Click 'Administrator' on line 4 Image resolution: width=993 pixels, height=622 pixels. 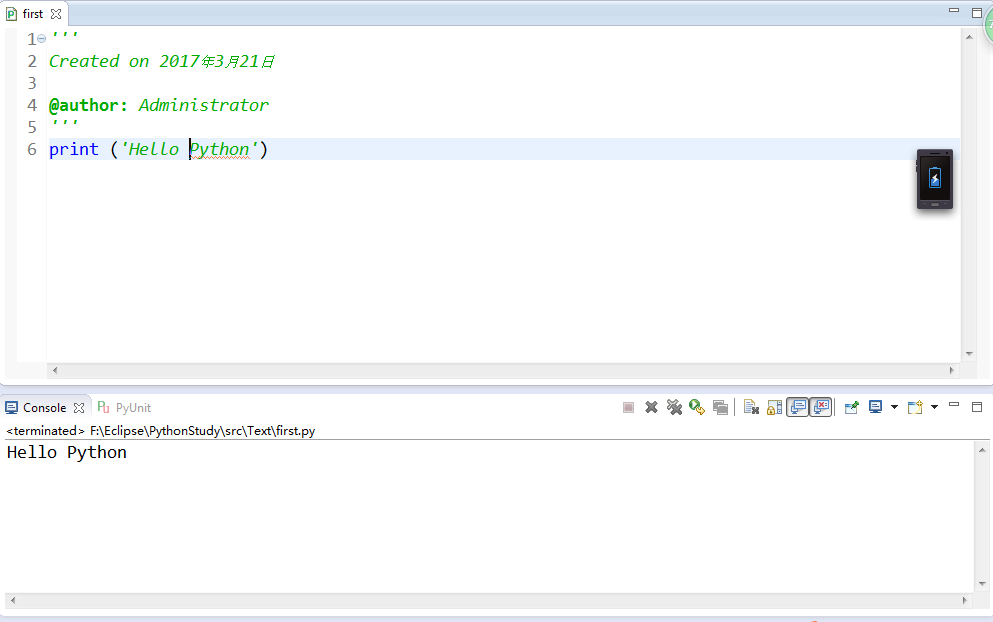point(203,105)
